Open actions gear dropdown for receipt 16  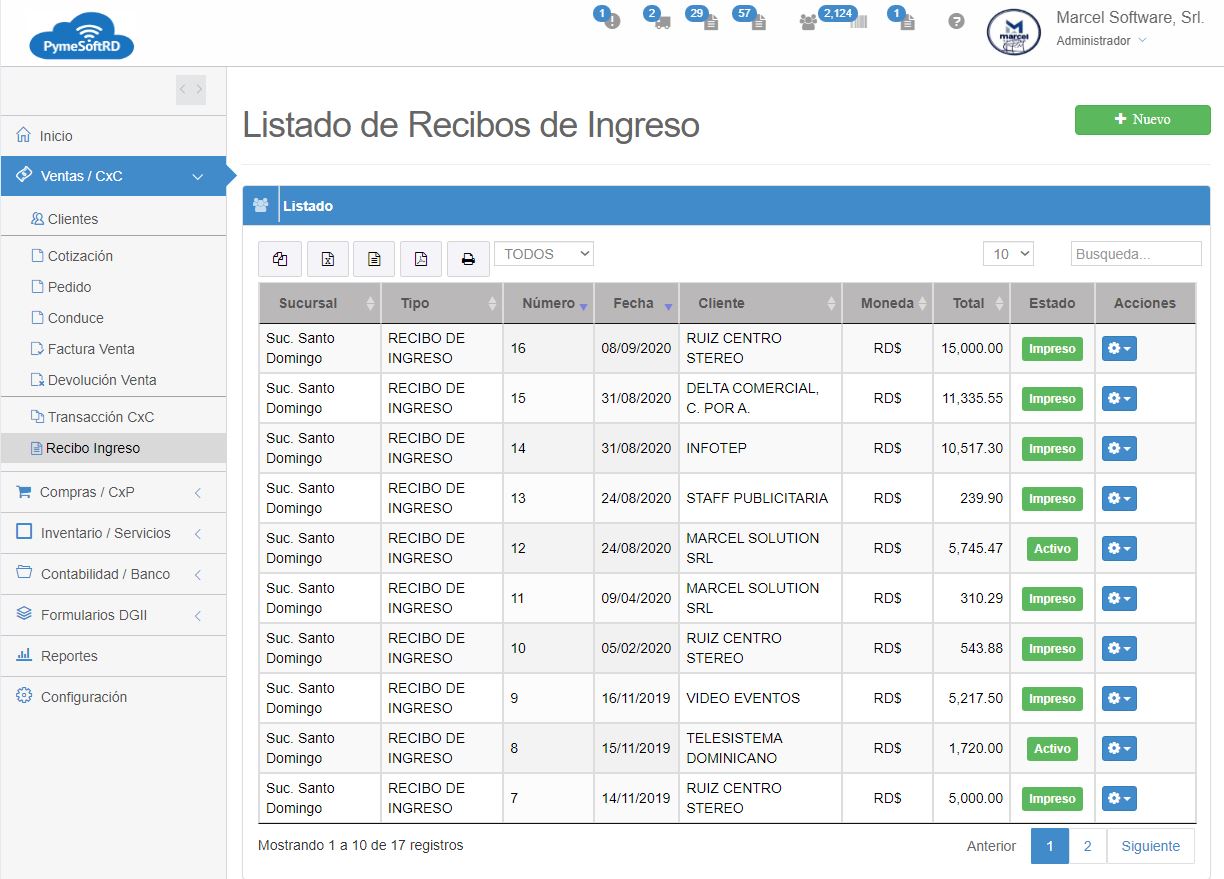click(x=1119, y=348)
